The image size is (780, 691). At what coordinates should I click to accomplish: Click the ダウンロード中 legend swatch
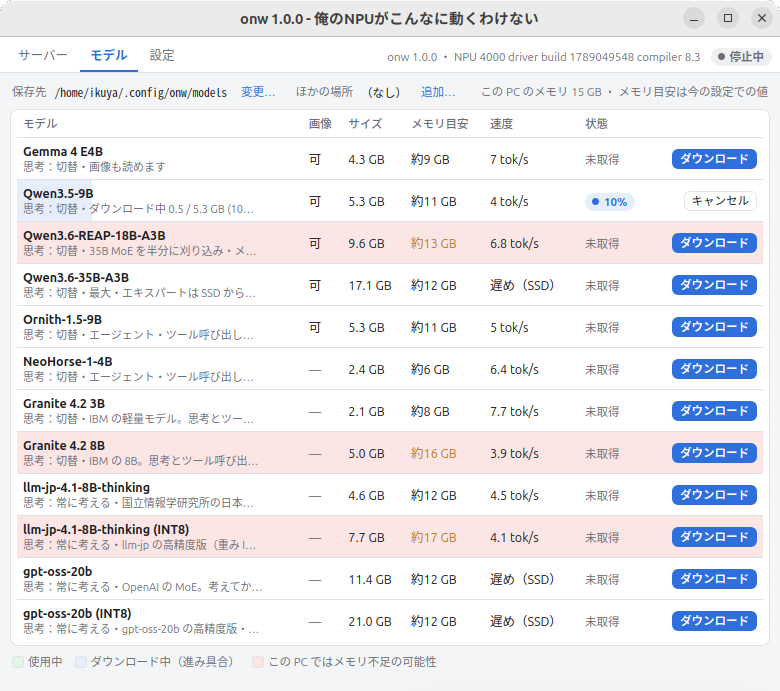click(81, 662)
